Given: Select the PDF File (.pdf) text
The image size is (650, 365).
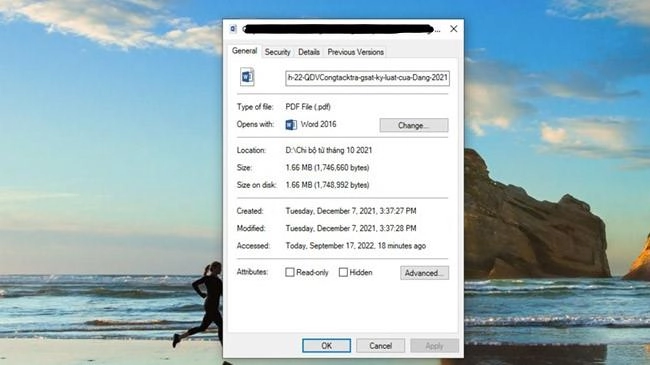Looking at the screenshot, I should click(308, 107).
